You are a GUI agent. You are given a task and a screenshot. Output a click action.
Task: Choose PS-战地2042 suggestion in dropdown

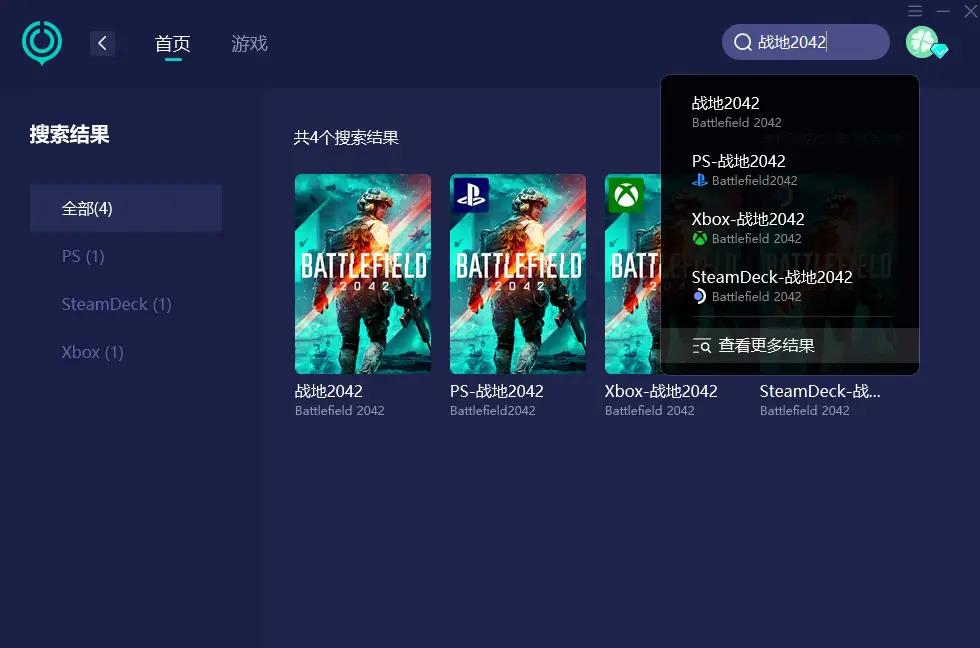click(790, 170)
